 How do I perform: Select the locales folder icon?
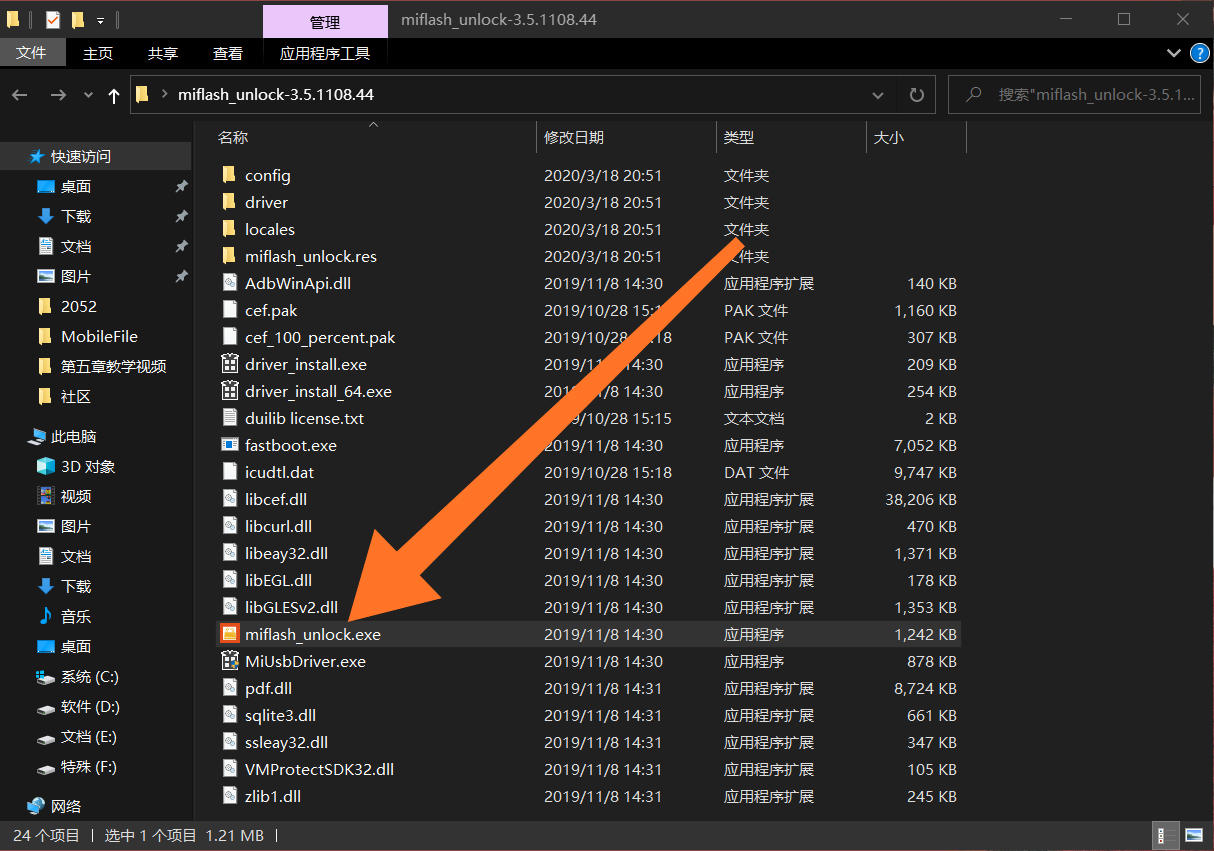229,229
